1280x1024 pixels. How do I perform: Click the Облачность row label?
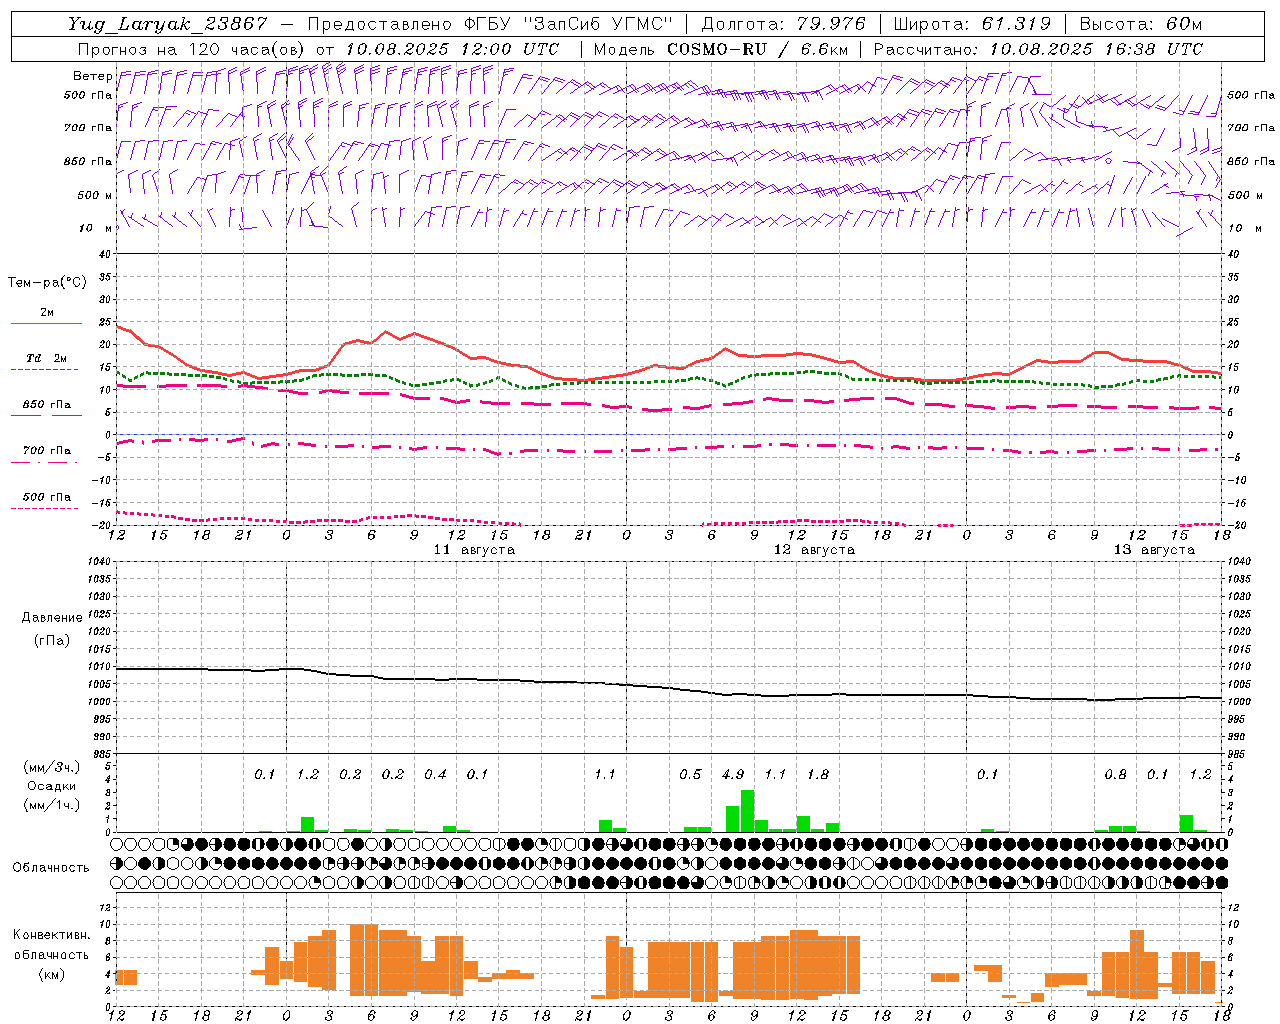click(51, 867)
